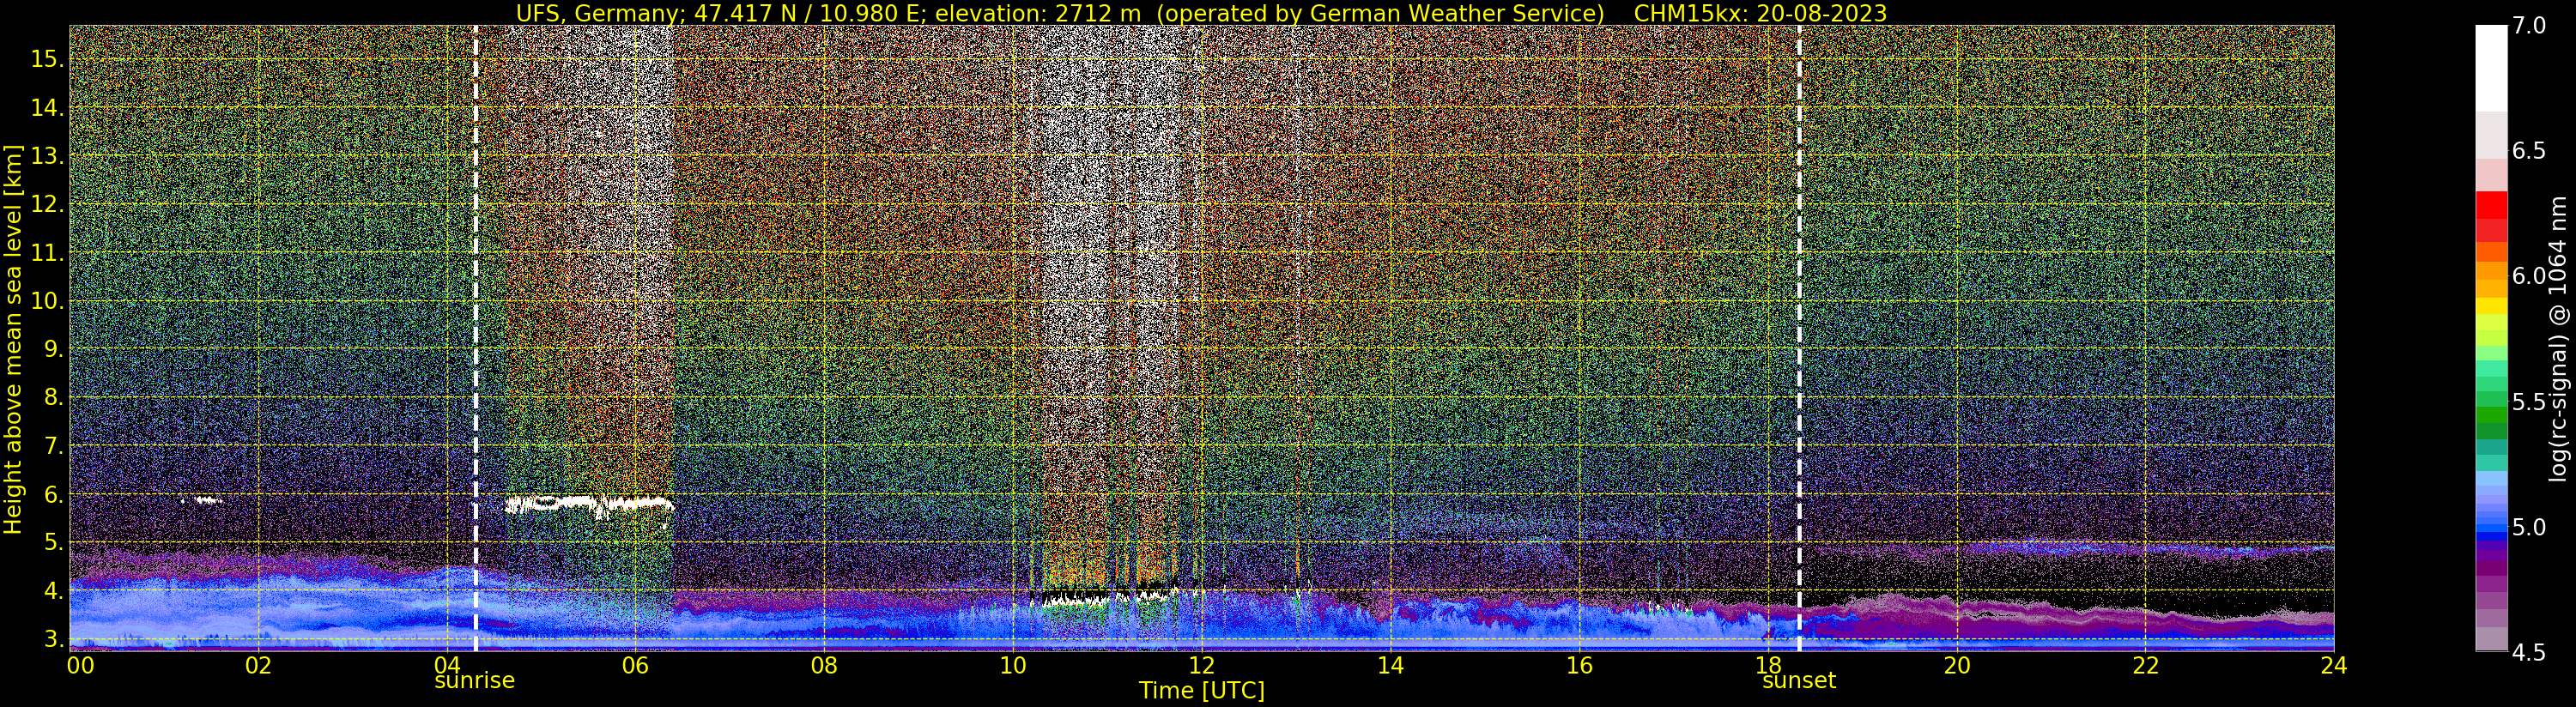Screen dimensions: 2576x707
Task: Click the white cloud layer near 6 km after sunrise
Action: pos(589,504)
